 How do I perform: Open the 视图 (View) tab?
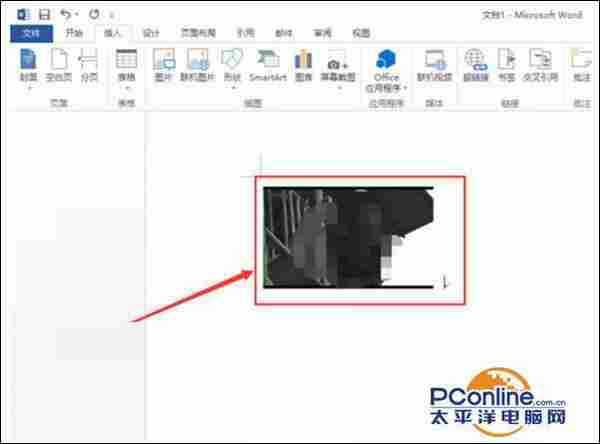361,33
